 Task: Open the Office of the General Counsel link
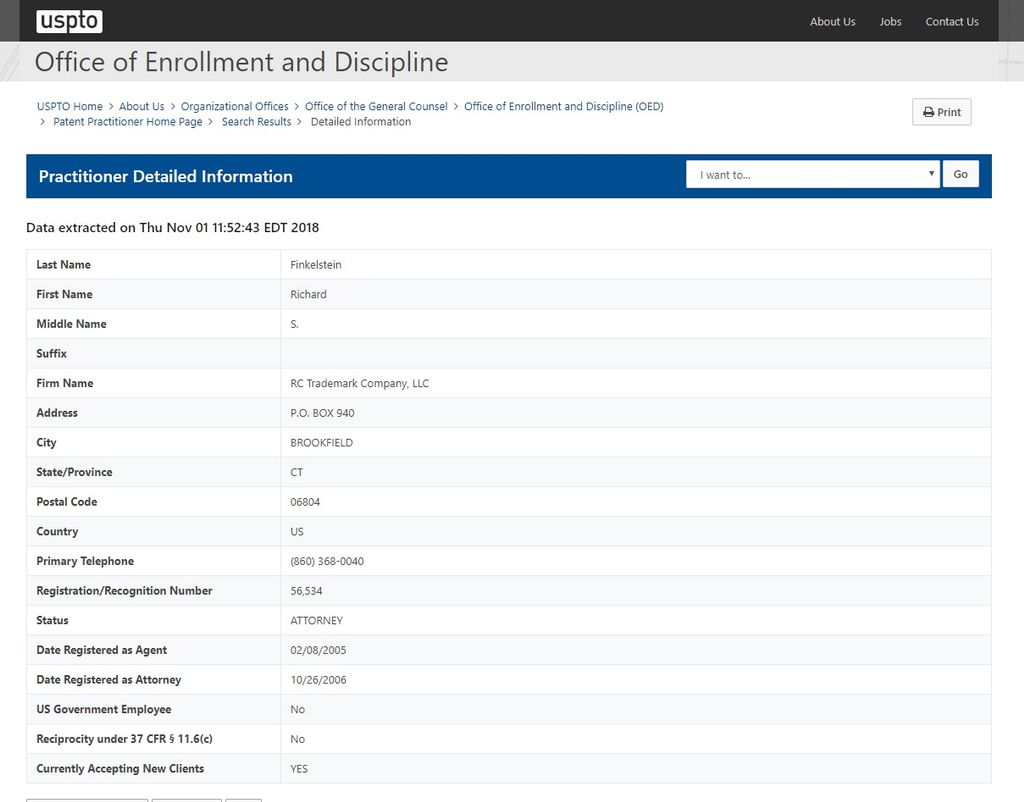coord(376,107)
